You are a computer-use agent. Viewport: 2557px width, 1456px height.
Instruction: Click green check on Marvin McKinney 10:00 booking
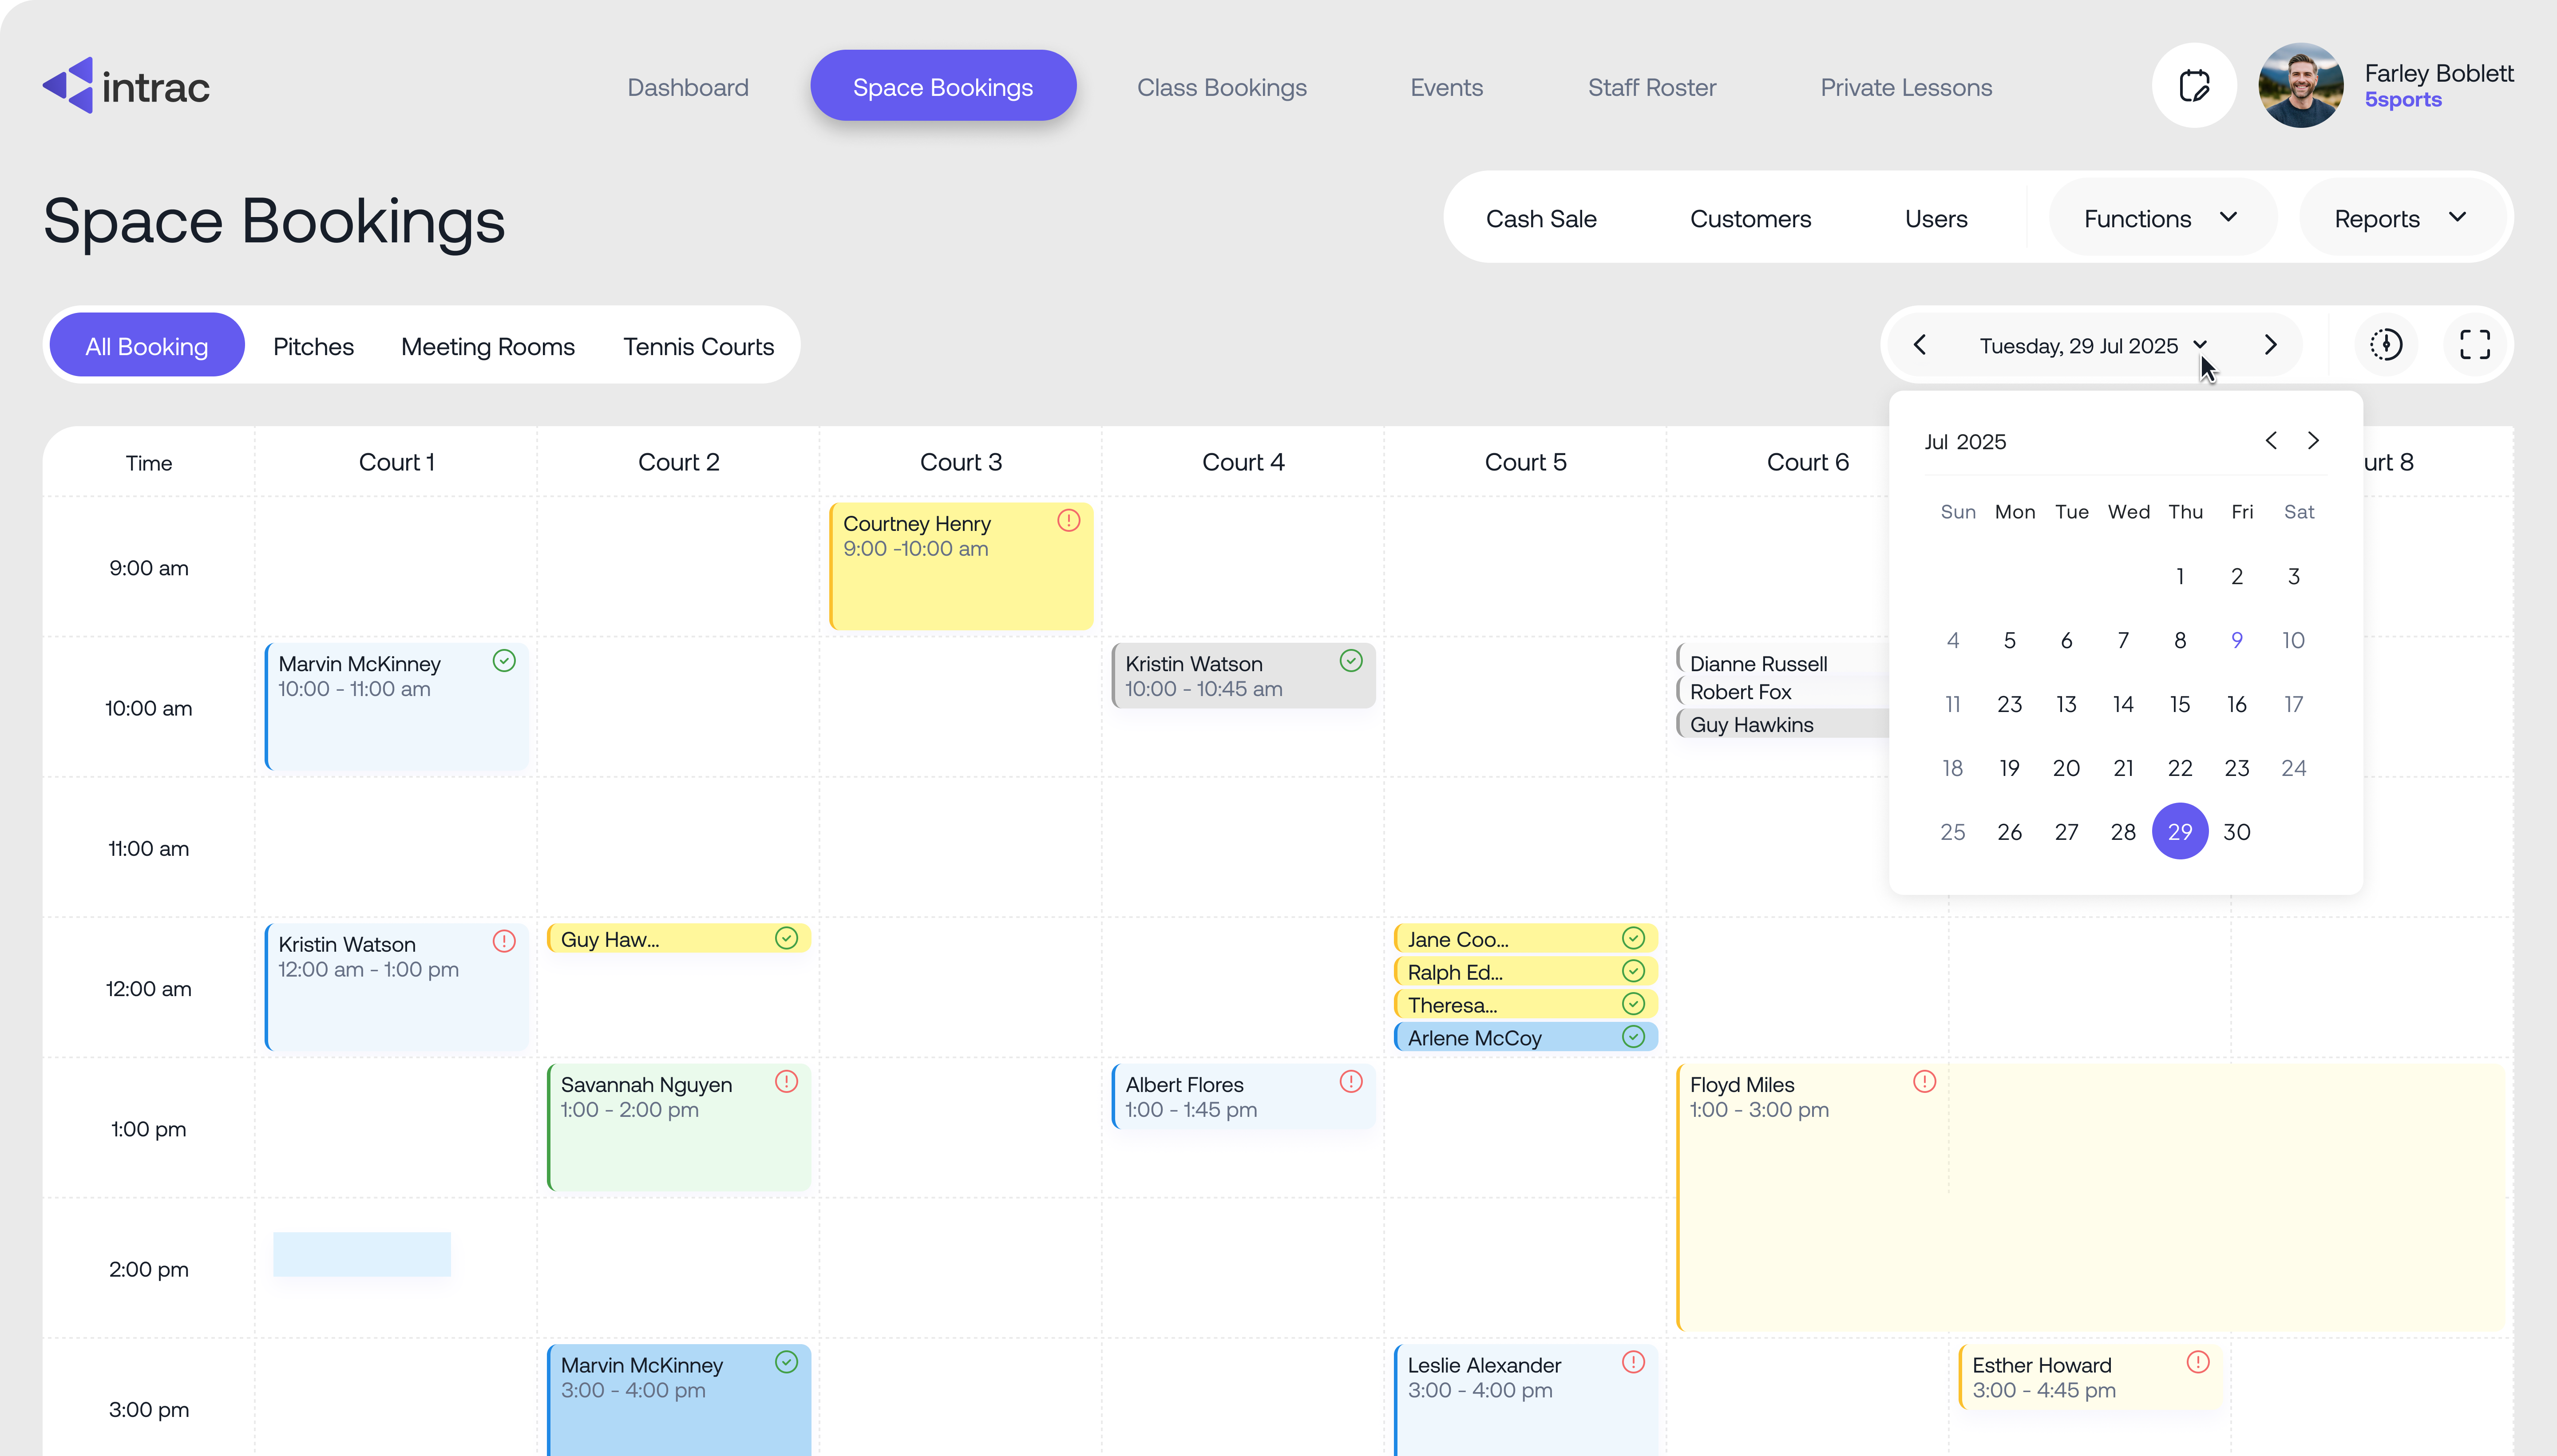(504, 661)
